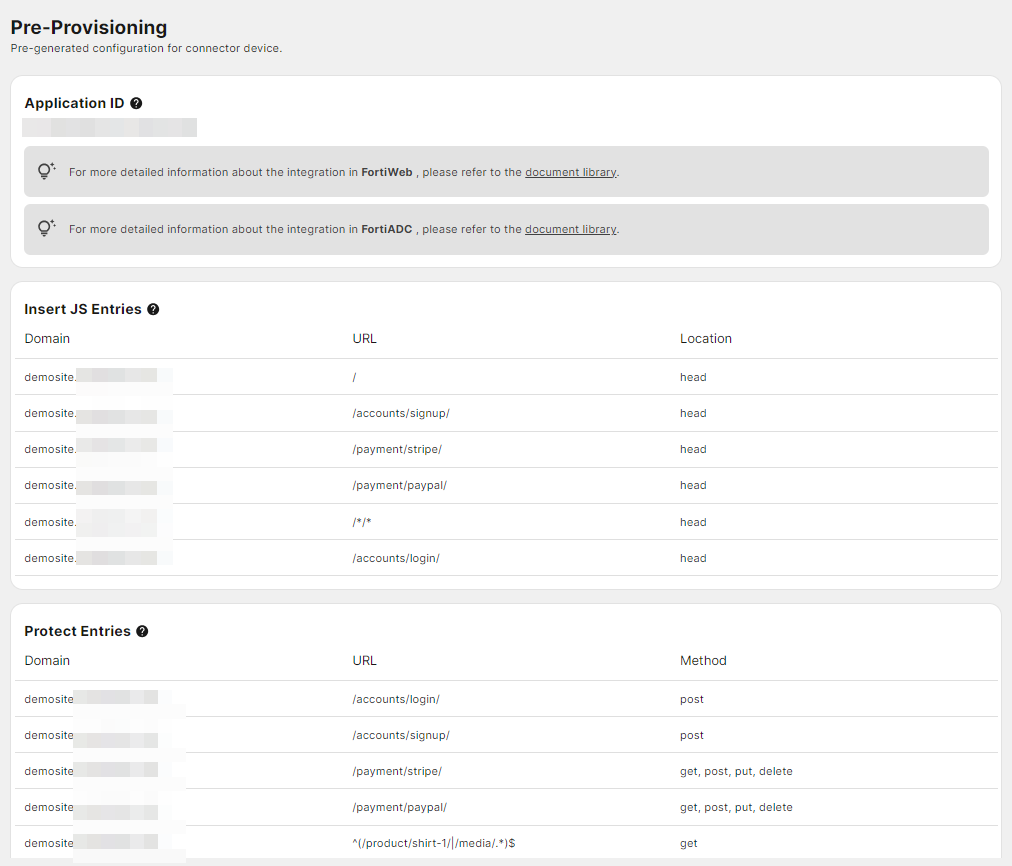Screen dimensions: 1012x866
Task: Click the Domain column header in Insert JS Entries
Action: coord(47,338)
